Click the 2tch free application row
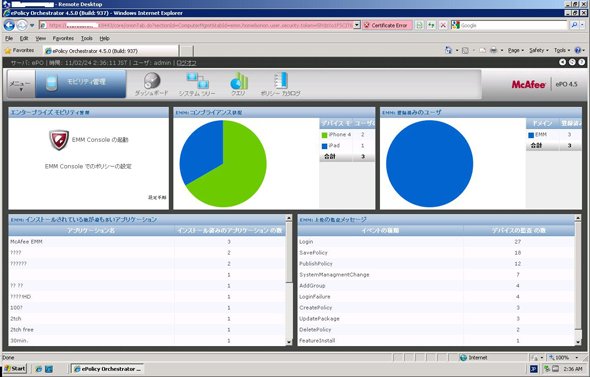This screenshot has width=590, height=377. click(x=147, y=330)
